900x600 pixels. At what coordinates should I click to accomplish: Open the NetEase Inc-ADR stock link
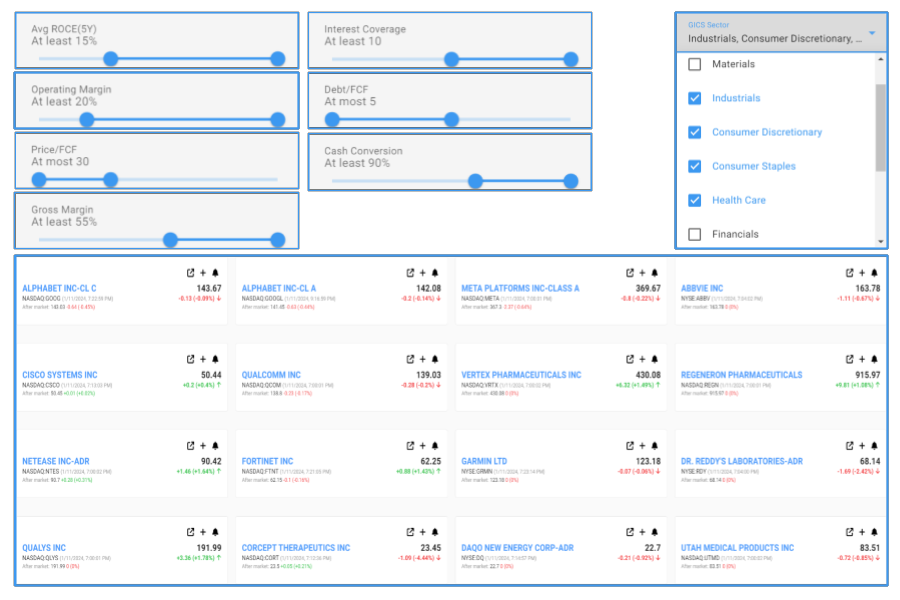(x=56, y=461)
